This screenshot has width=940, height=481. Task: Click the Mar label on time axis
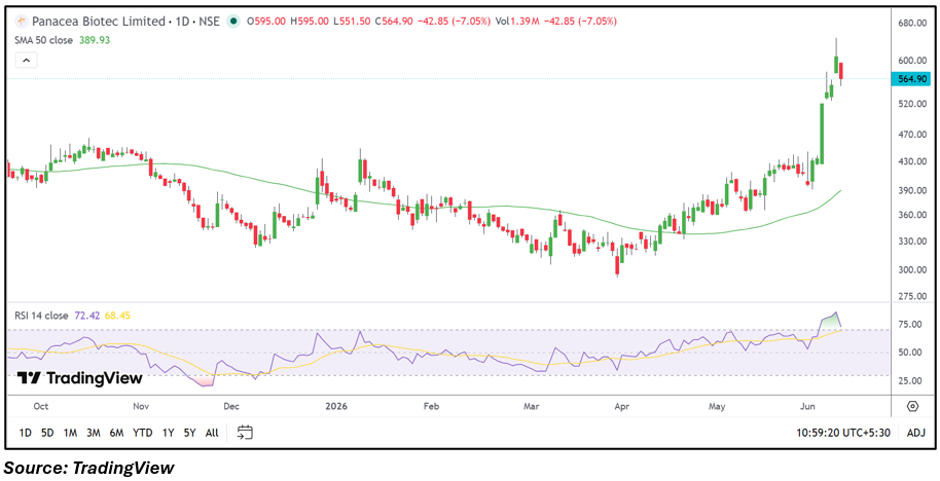click(531, 407)
